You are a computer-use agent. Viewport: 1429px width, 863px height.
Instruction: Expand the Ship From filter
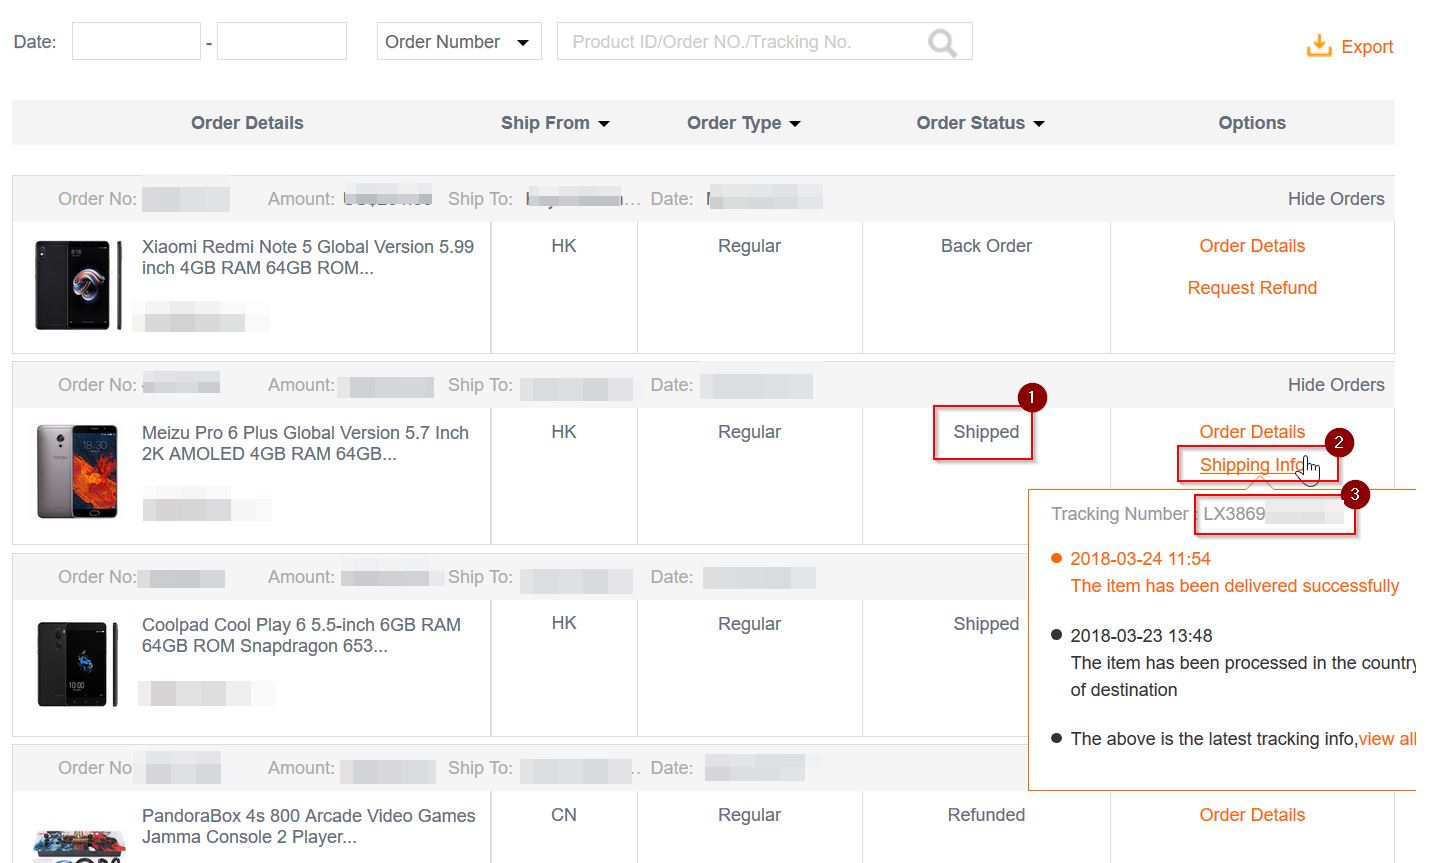[555, 123]
